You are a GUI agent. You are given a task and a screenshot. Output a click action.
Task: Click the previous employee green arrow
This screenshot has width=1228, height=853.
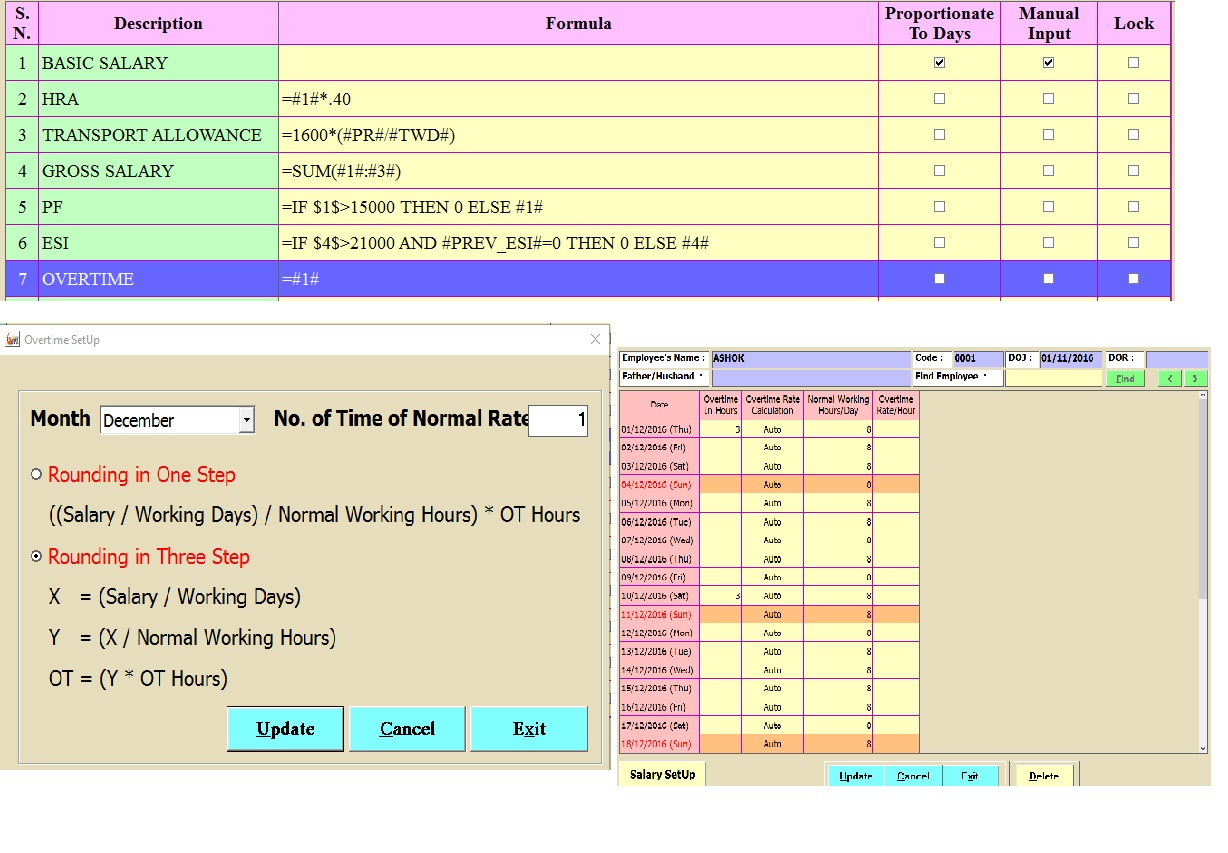coord(1172,380)
